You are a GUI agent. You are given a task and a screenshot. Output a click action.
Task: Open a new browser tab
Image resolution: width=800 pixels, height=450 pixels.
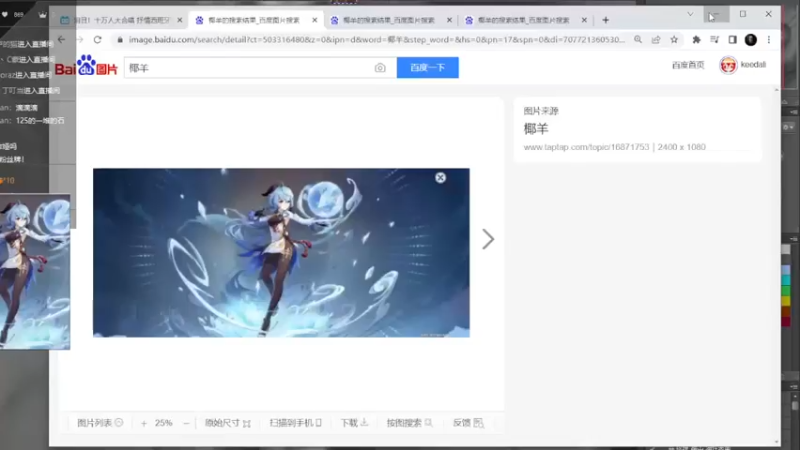[x=606, y=20]
